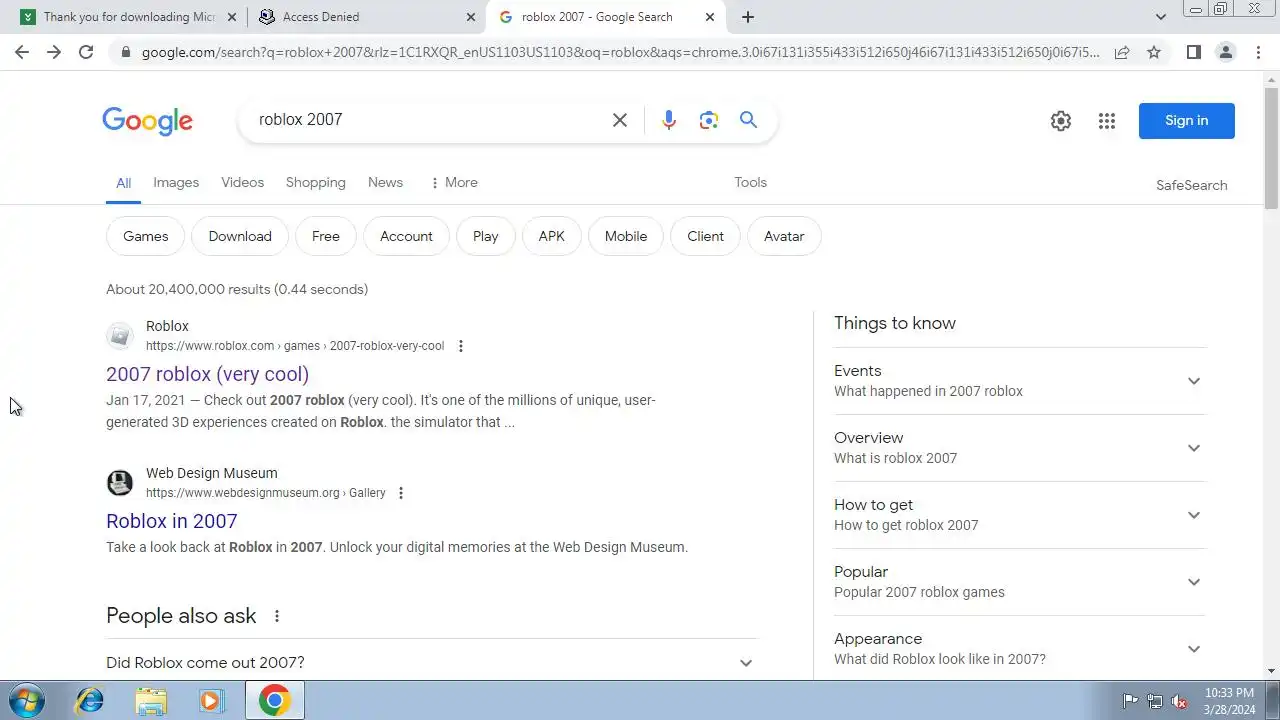Switch to News results tab
The image size is (1280, 720).
point(385,183)
